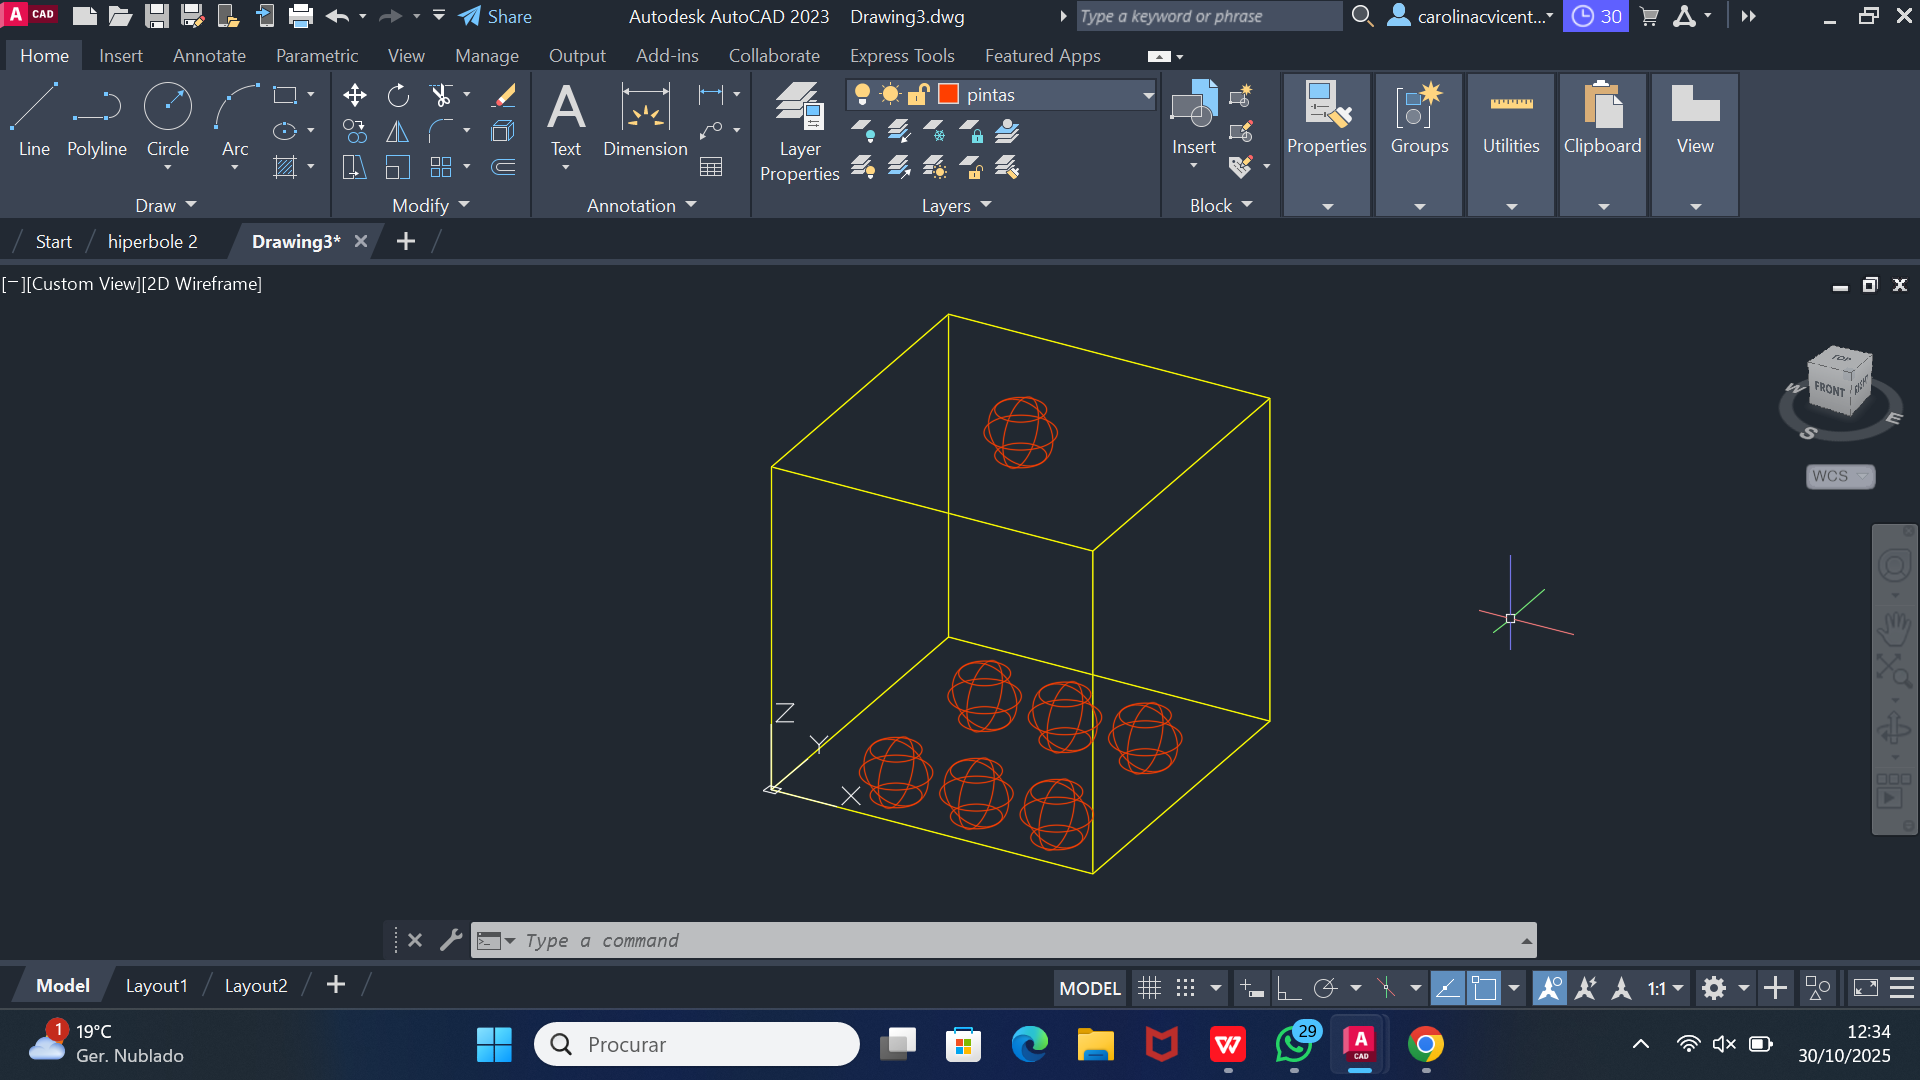Viewport: 1920px width, 1080px height.
Task: Switch to the Annotate ribbon tab
Action: click(x=209, y=56)
